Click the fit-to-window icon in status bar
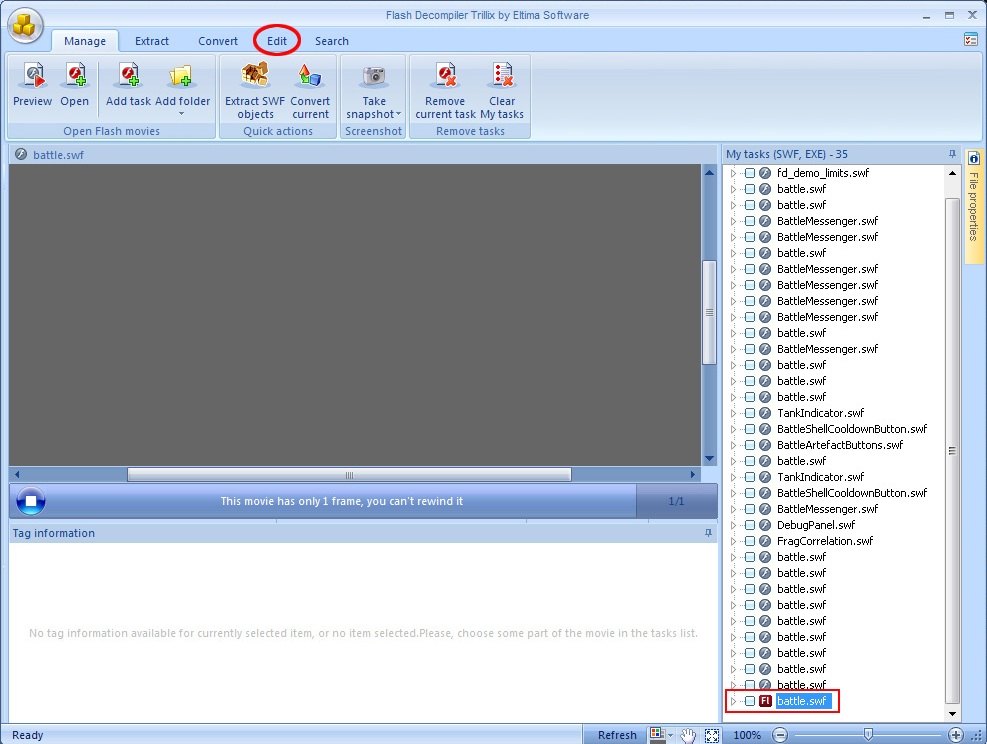The height and width of the screenshot is (744, 987). [712, 735]
